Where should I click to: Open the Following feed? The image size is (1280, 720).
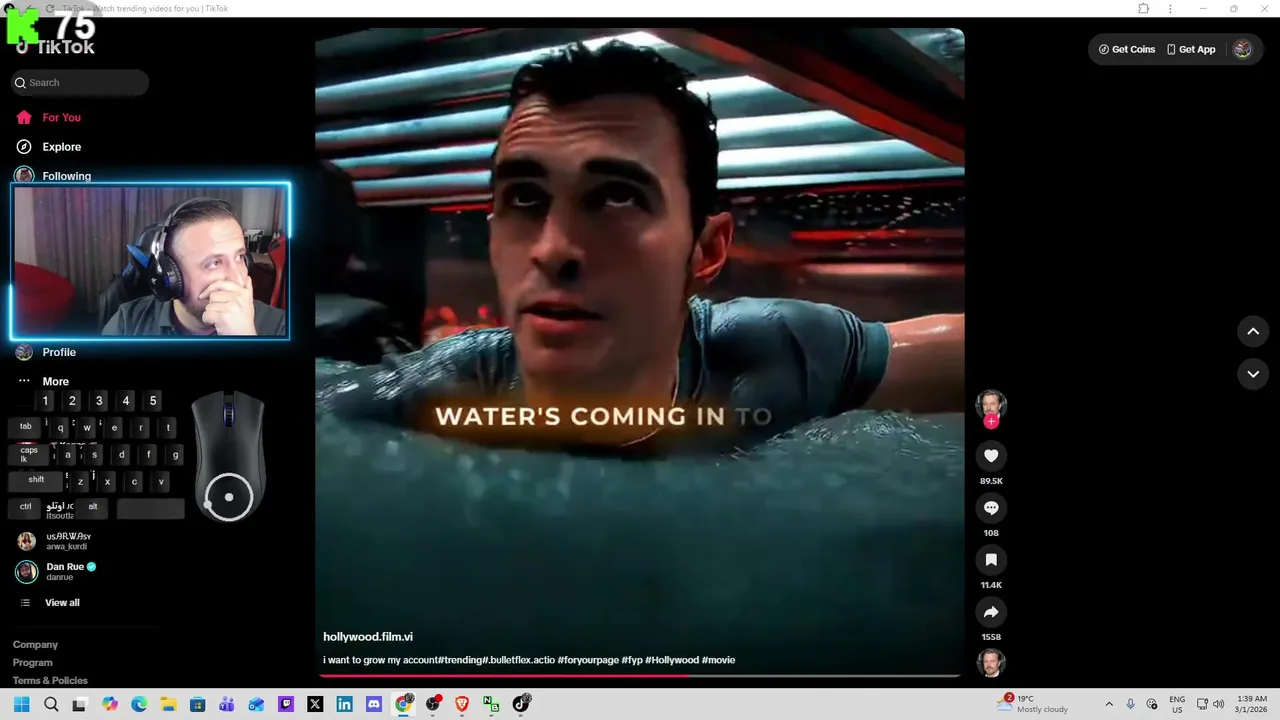[x=66, y=176]
